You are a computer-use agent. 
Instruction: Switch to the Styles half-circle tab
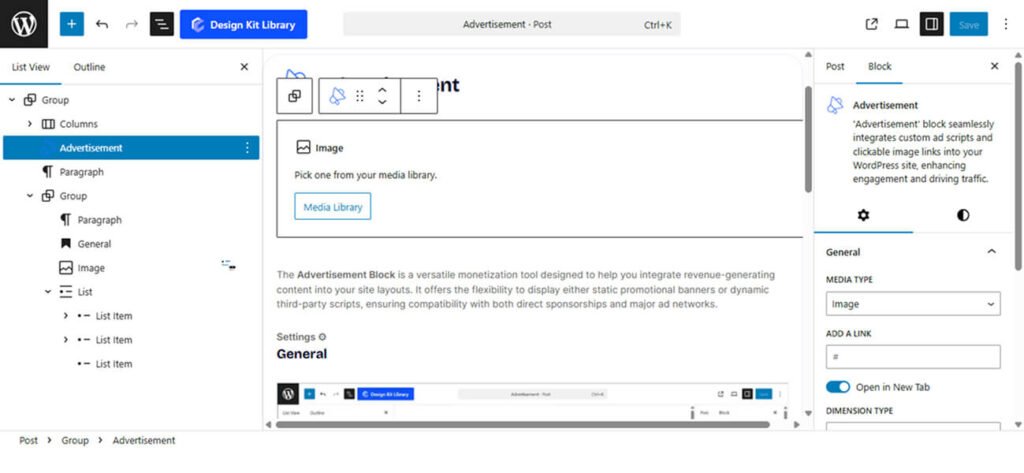963,215
